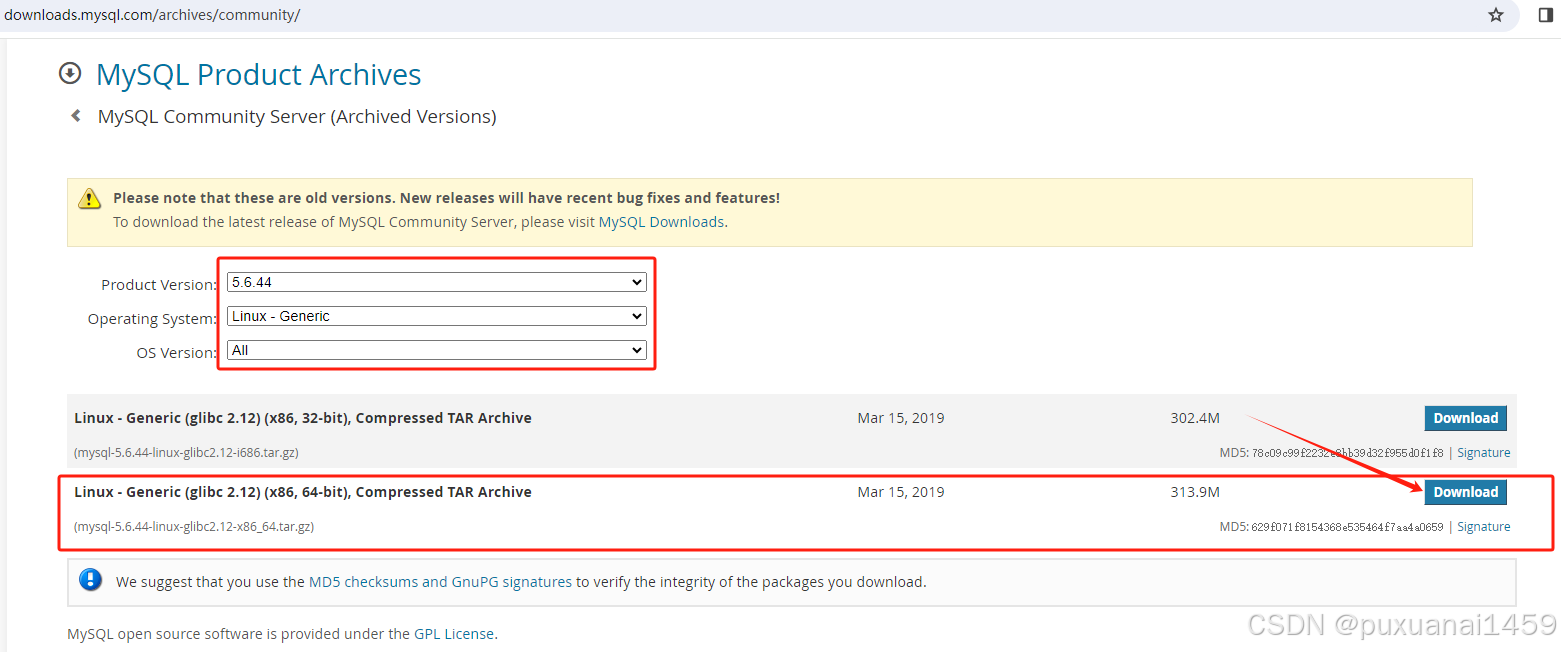Download the 64-bit Compressed TAR Archive

(x=1465, y=492)
